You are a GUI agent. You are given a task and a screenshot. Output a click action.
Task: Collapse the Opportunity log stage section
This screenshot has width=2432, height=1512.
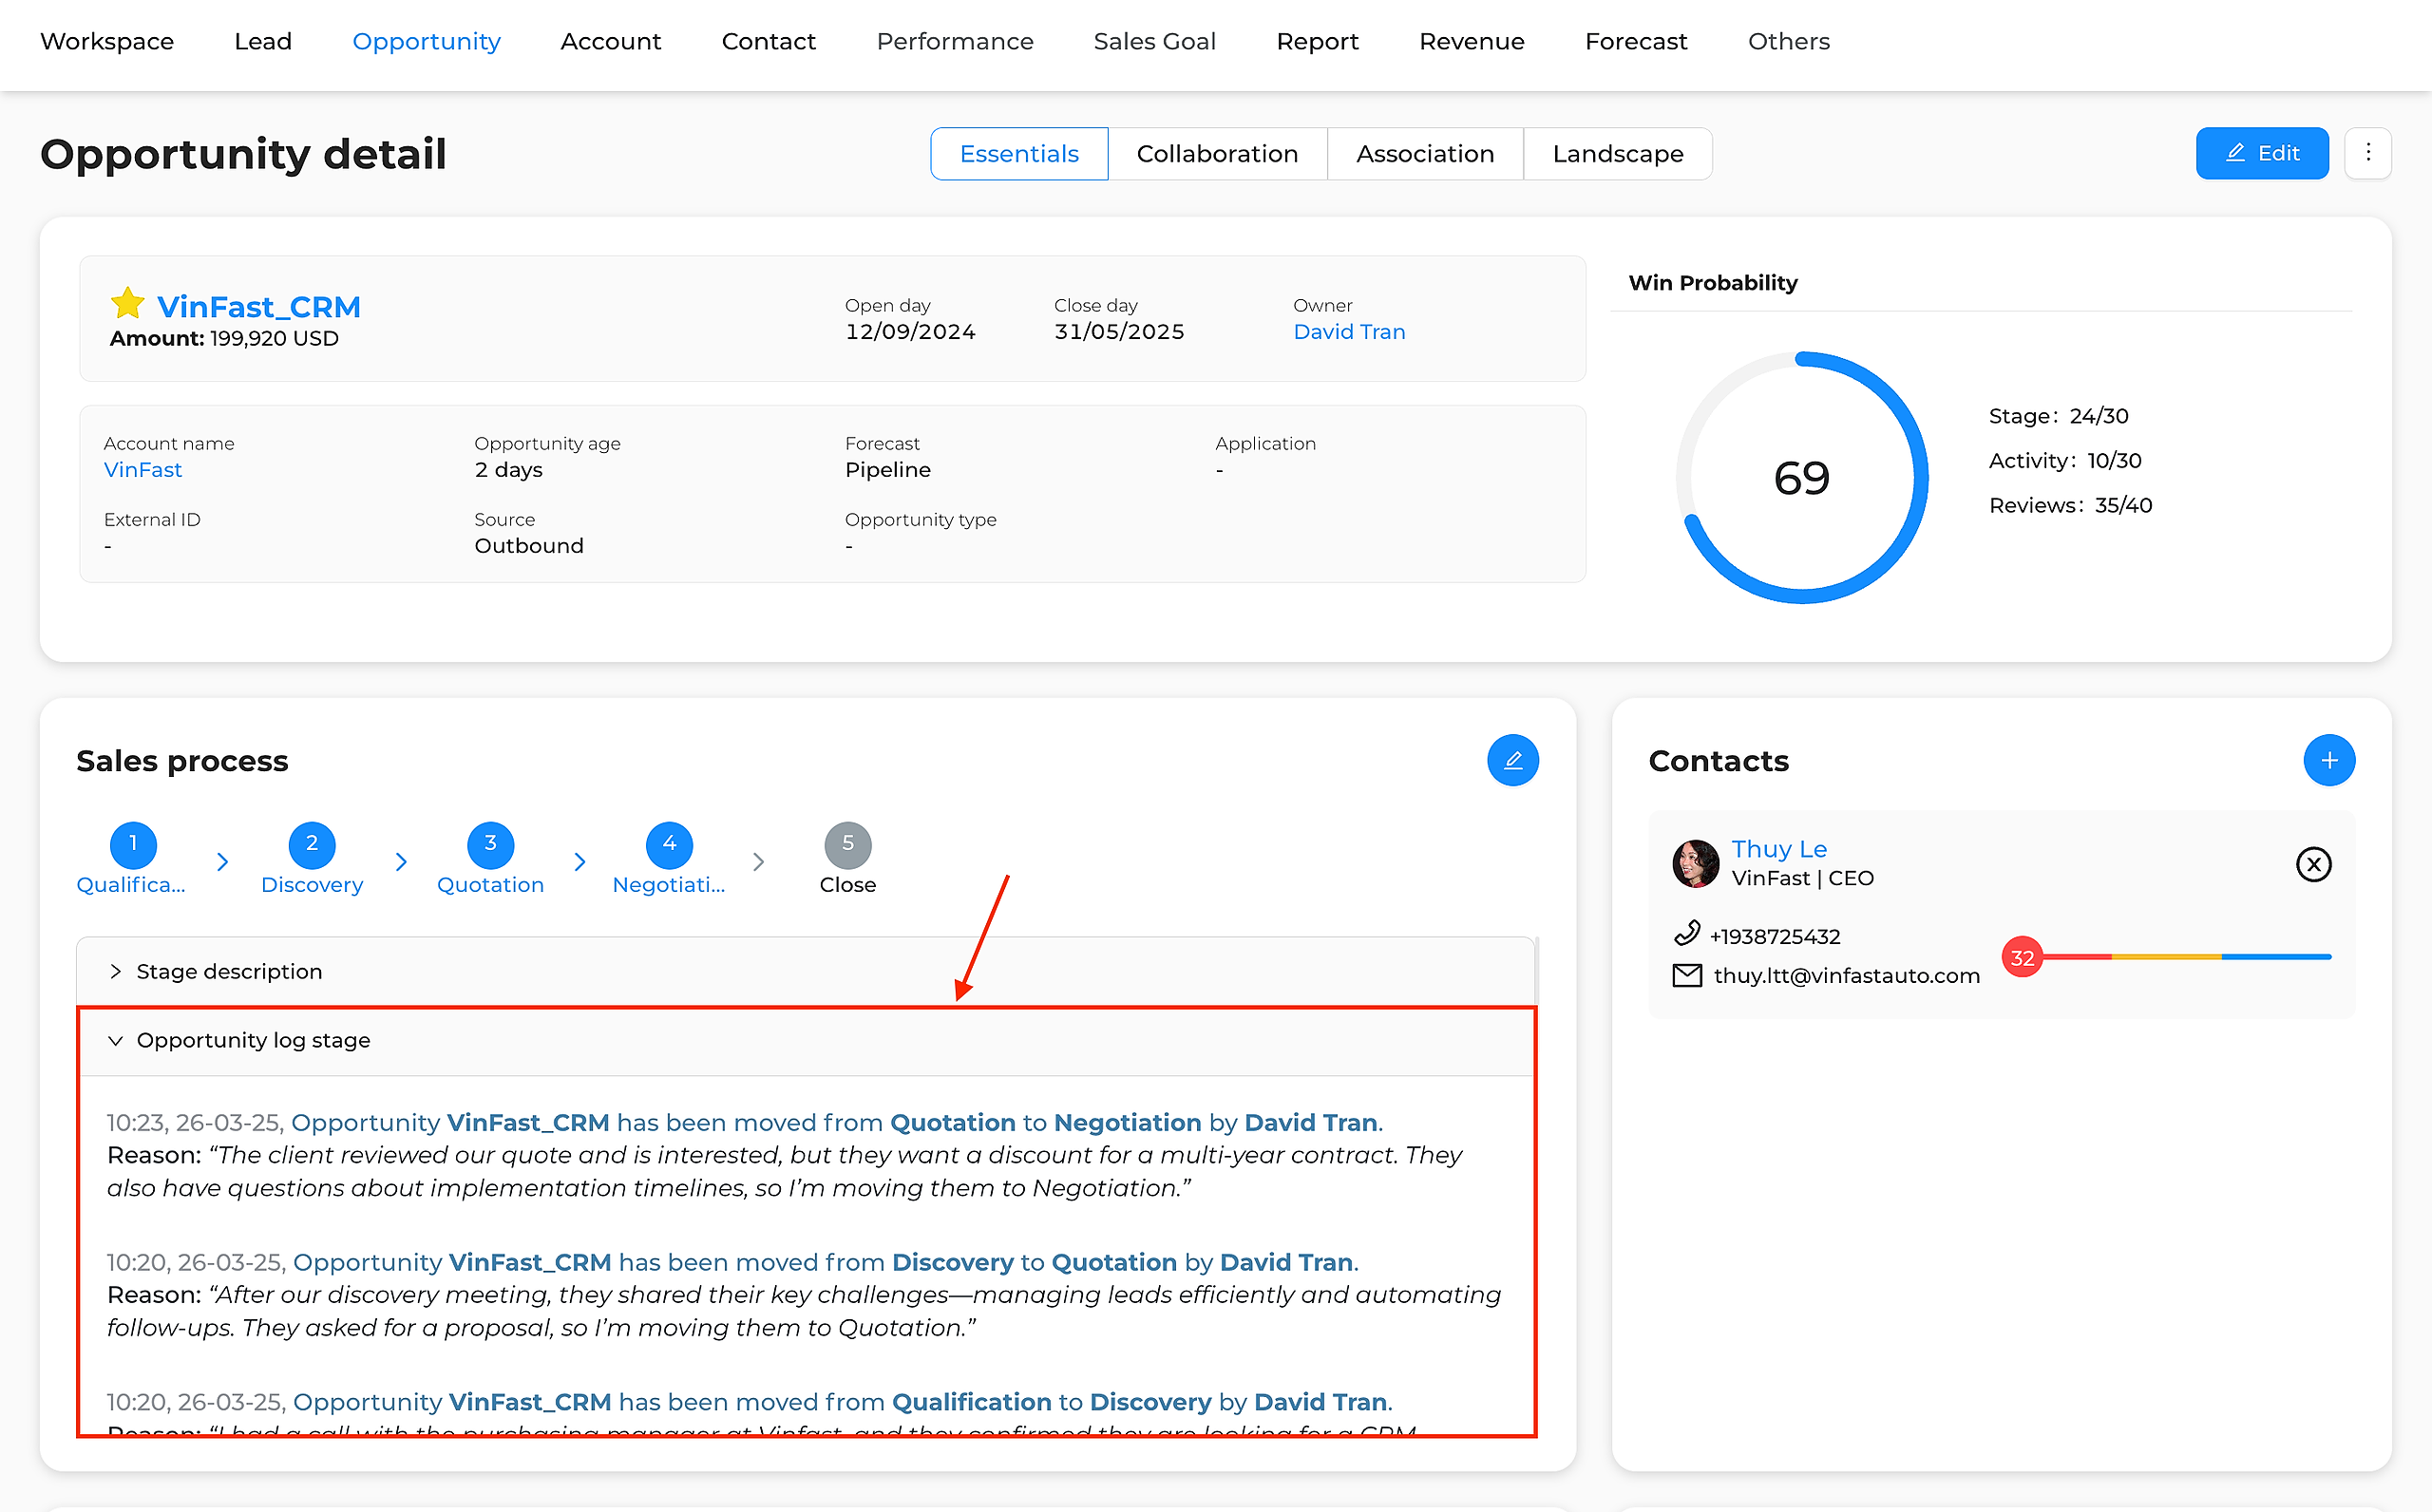pyautogui.click(x=806, y=1040)
